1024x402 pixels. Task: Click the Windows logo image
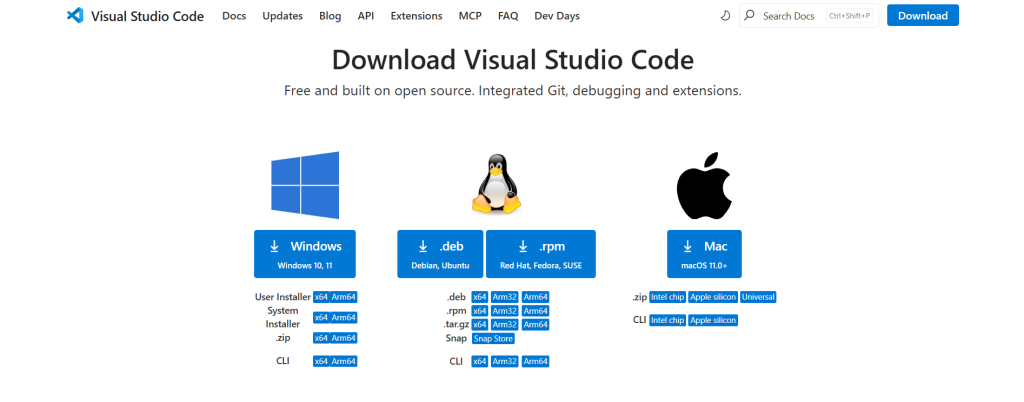pyautogui.click(x=305, y=186)
